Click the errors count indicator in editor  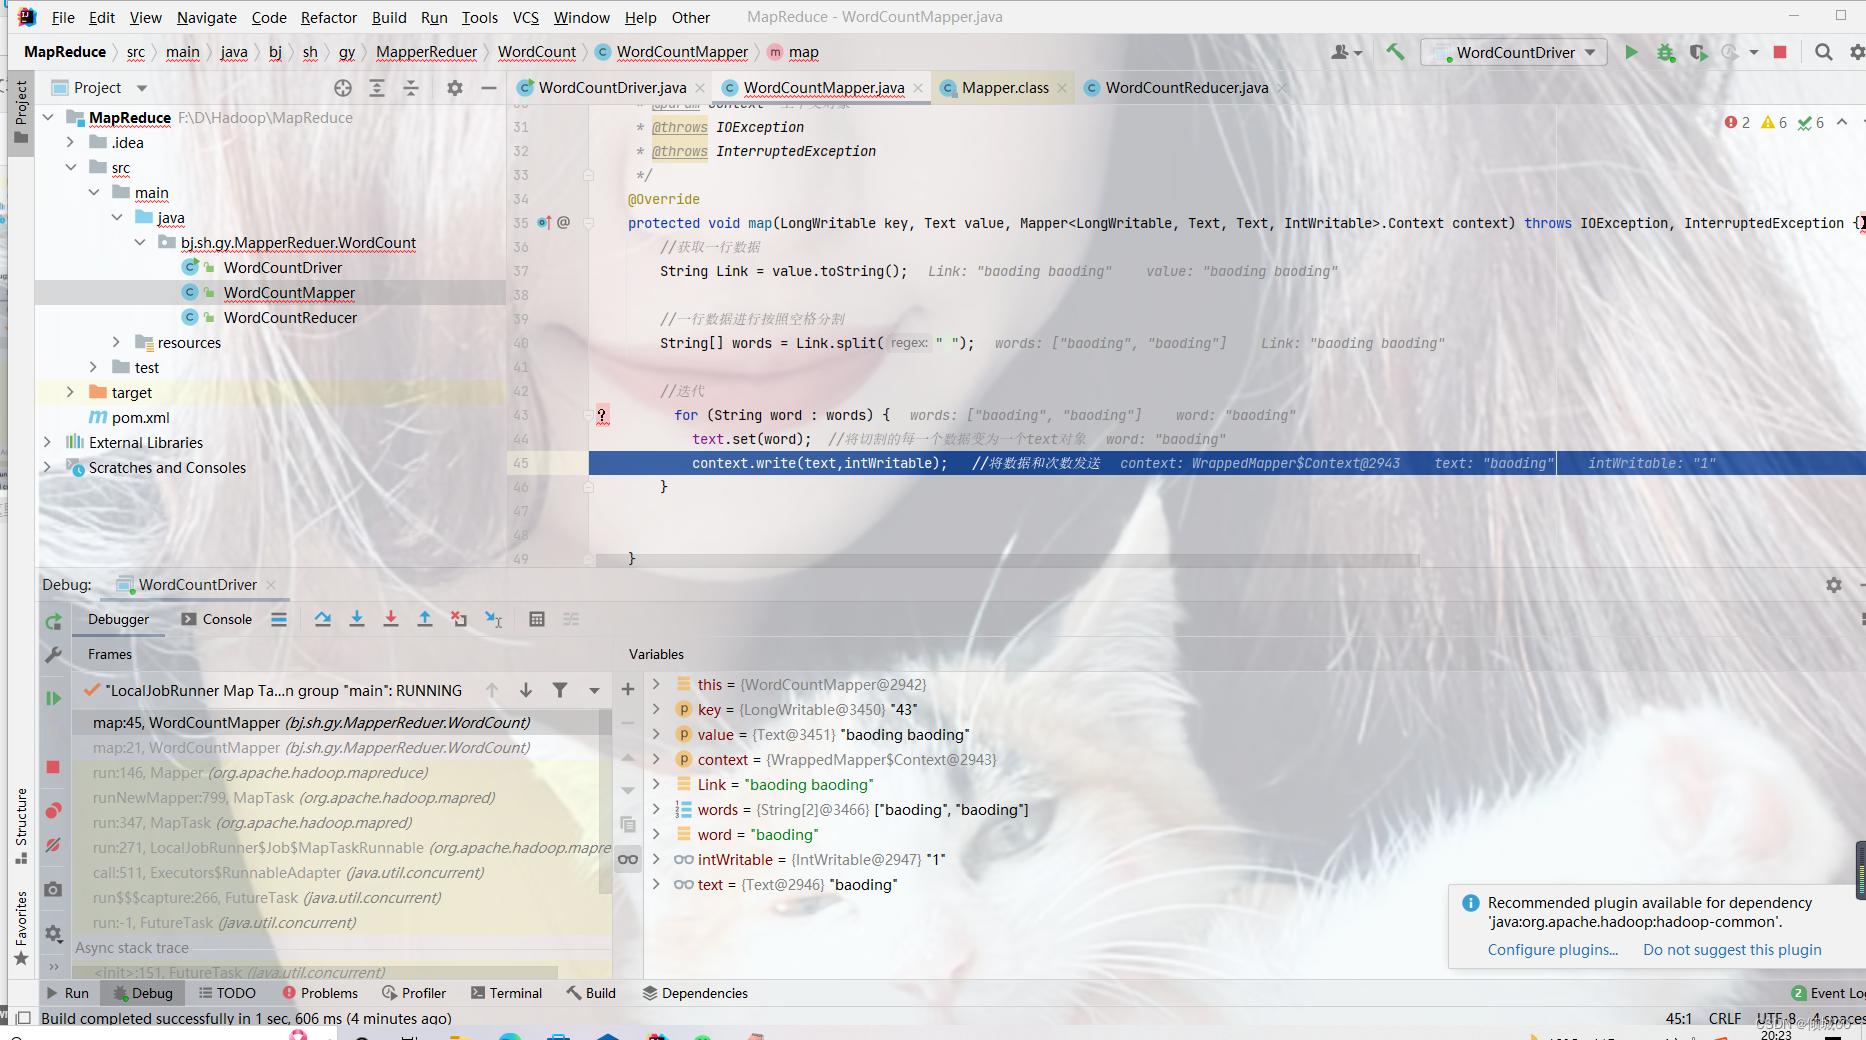1737,122
